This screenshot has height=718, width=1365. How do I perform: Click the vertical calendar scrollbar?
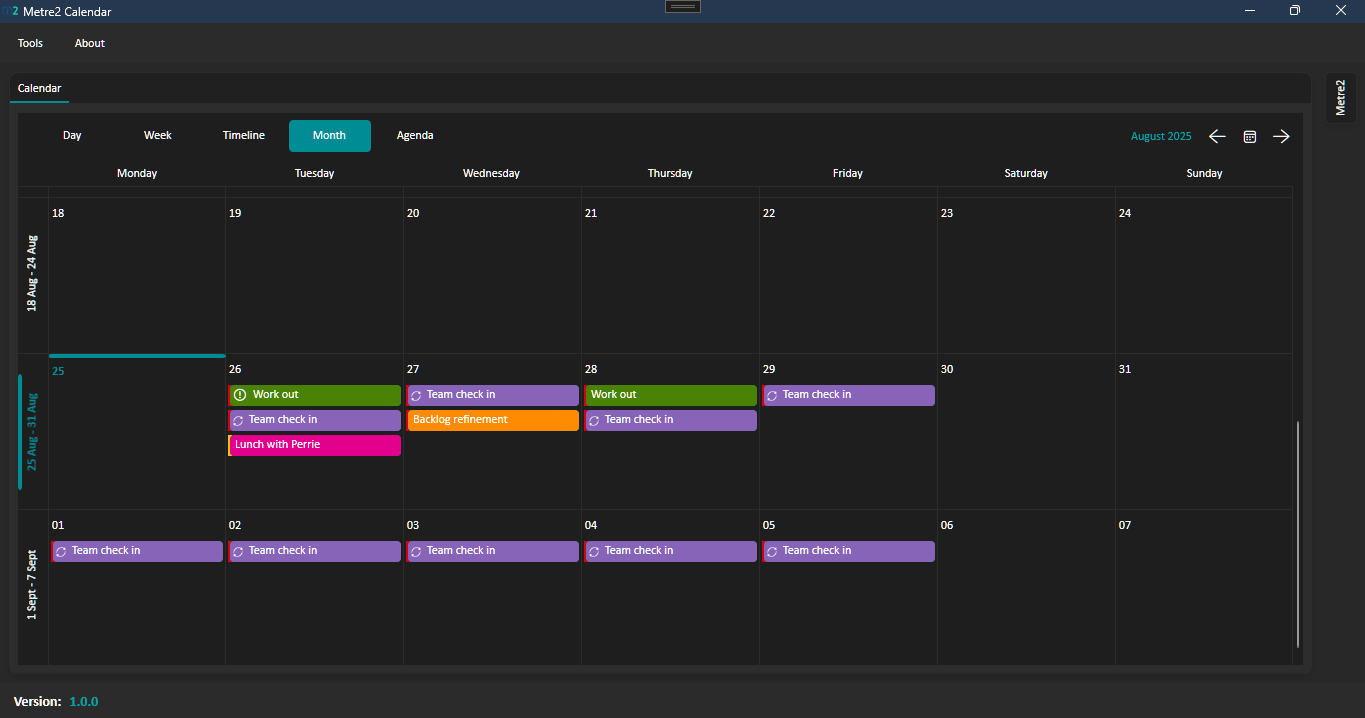point(1298,534)
